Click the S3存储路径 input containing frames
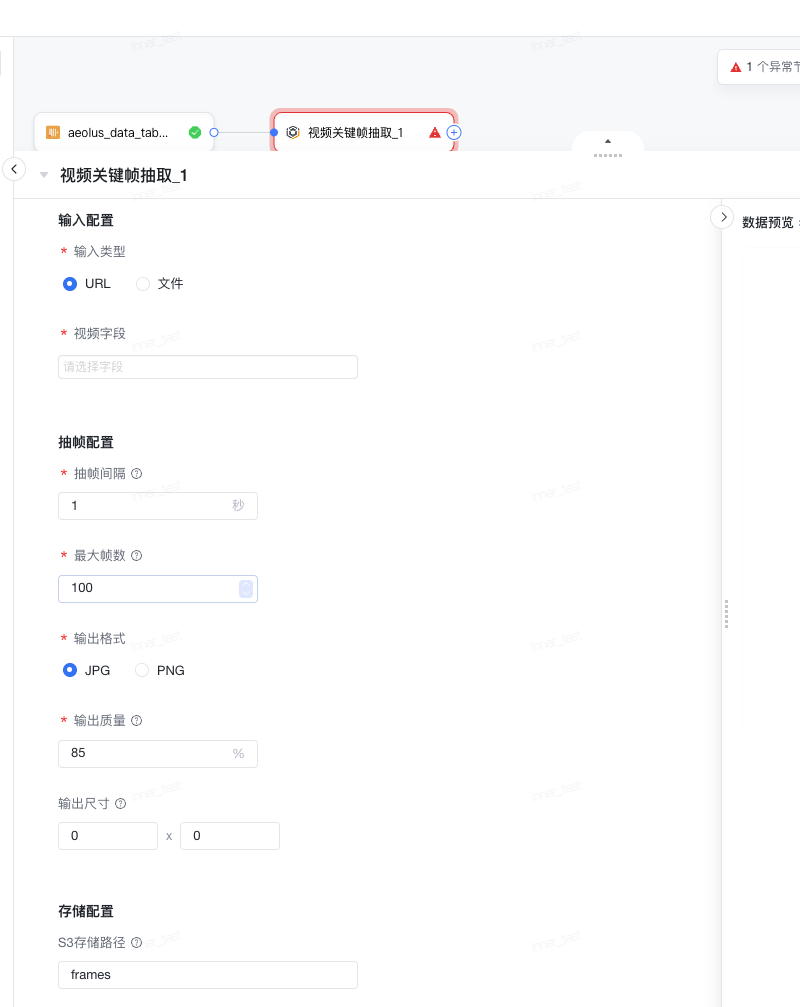 tap(208, 975)
